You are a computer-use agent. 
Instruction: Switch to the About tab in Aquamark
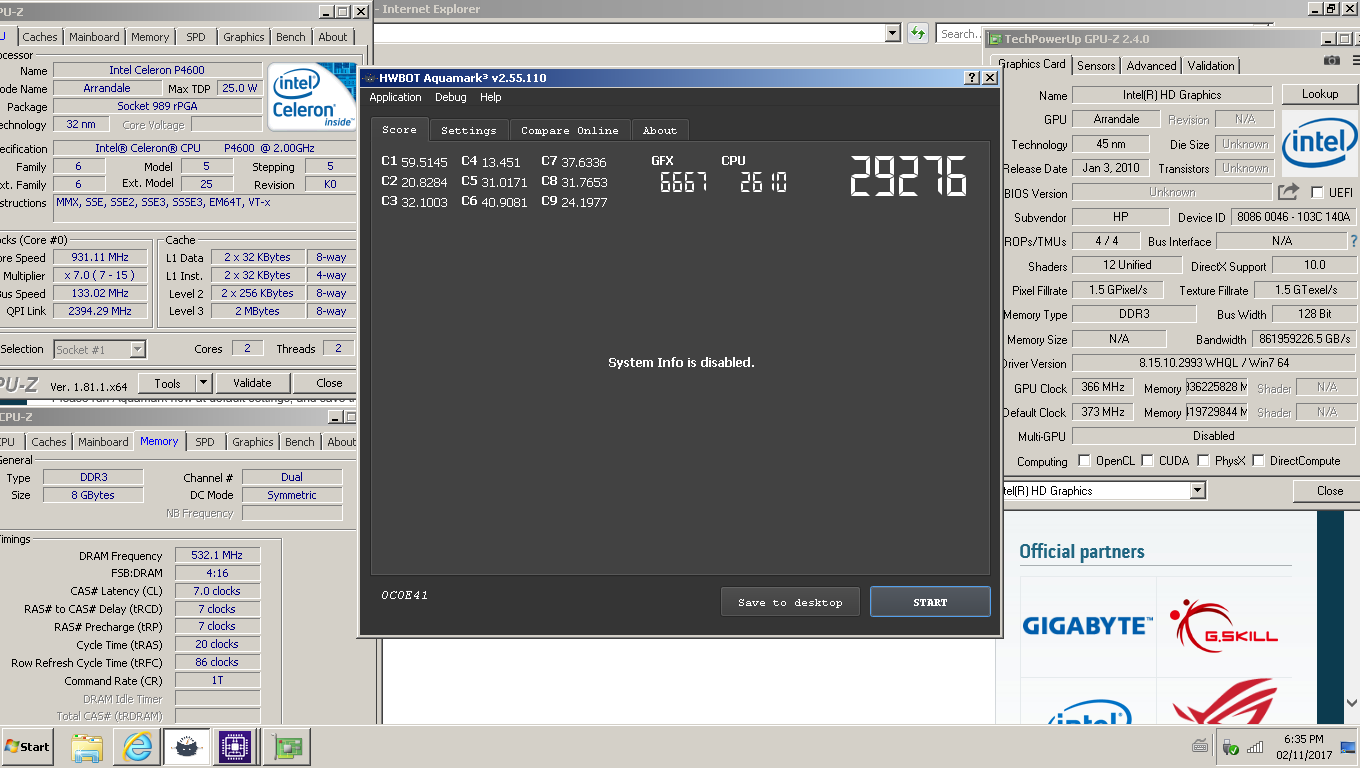point(660,130)
